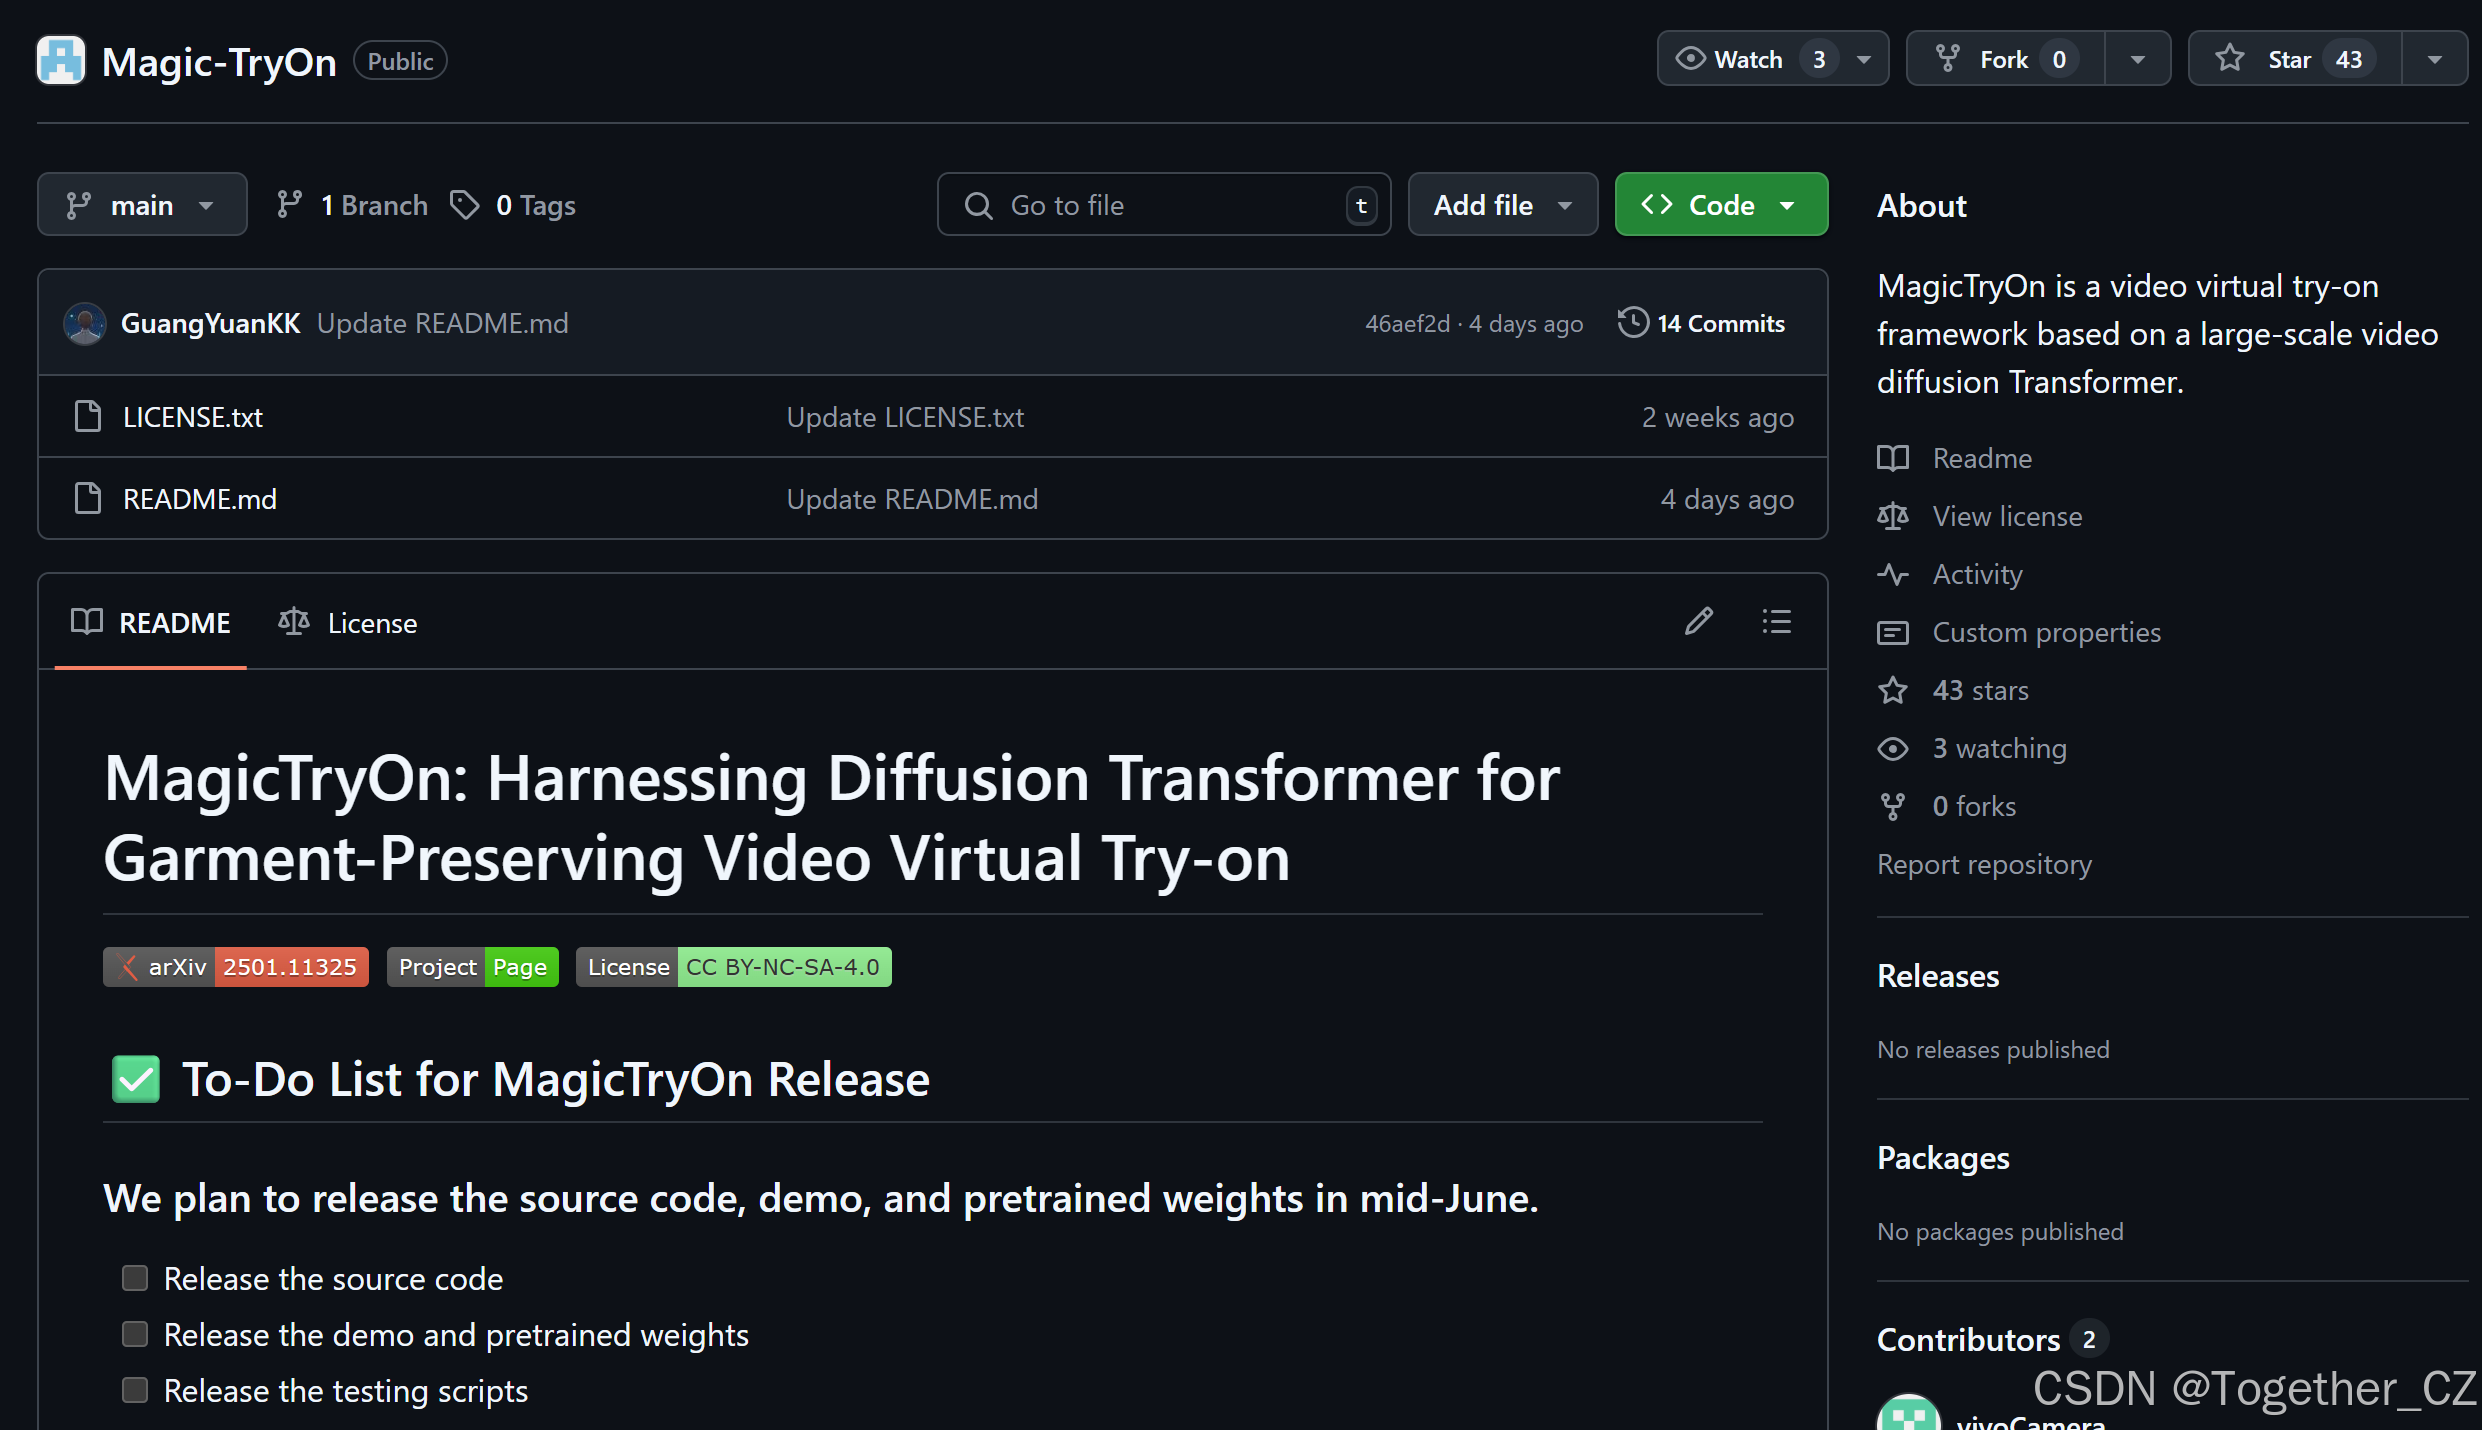
Task: Switch to the License tab
Action: pyautogui.click(x=348, y=622)
